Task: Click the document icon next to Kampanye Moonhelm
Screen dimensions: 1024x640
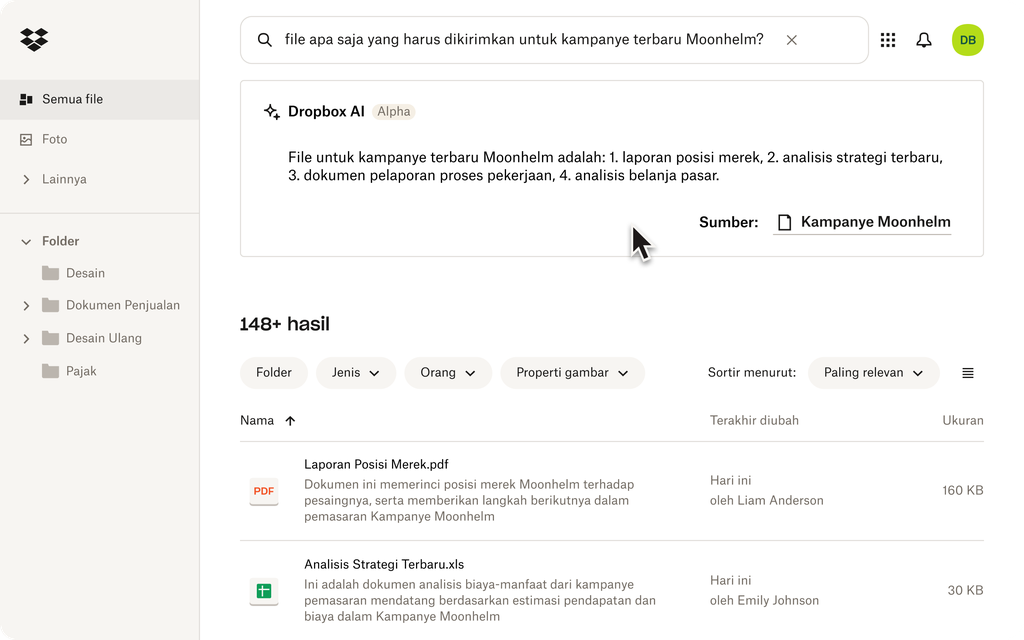Action: click(x=784, y=222)
